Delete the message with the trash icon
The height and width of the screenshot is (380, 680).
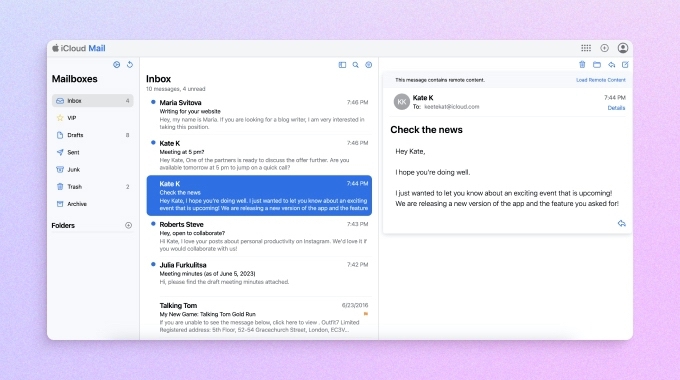pos(582,65)
